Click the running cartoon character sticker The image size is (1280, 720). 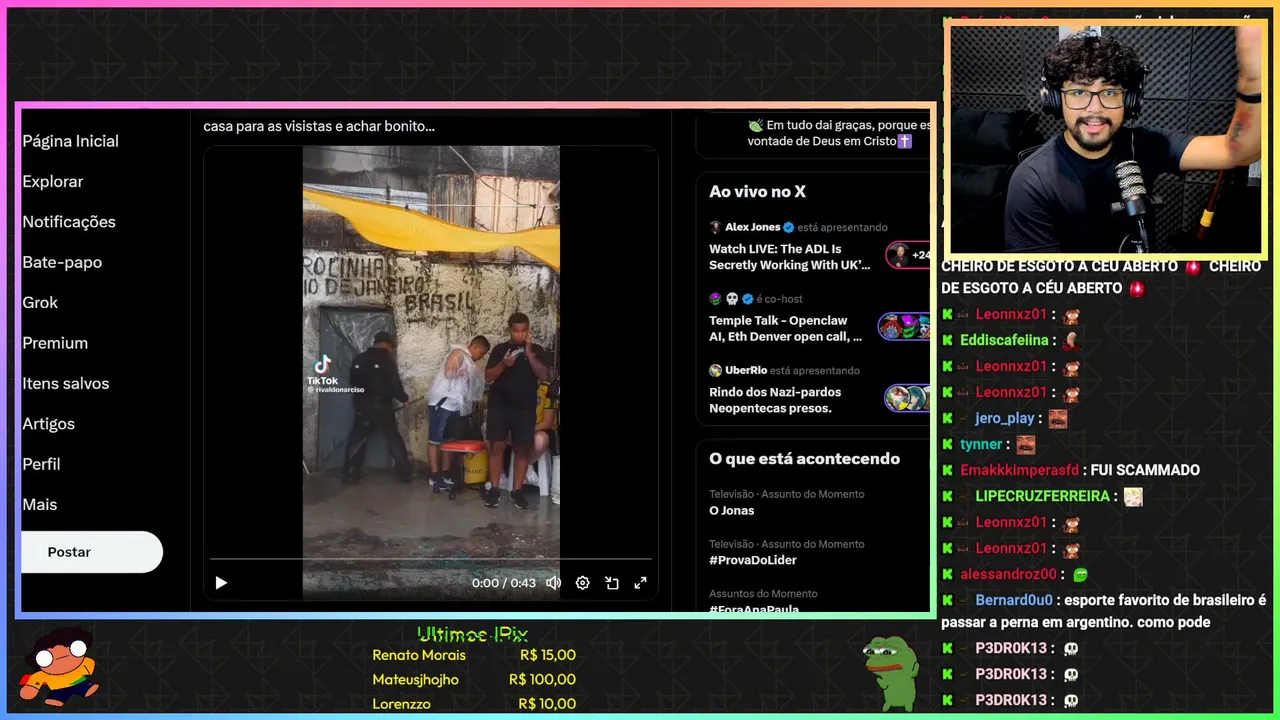tap(62, 665)
